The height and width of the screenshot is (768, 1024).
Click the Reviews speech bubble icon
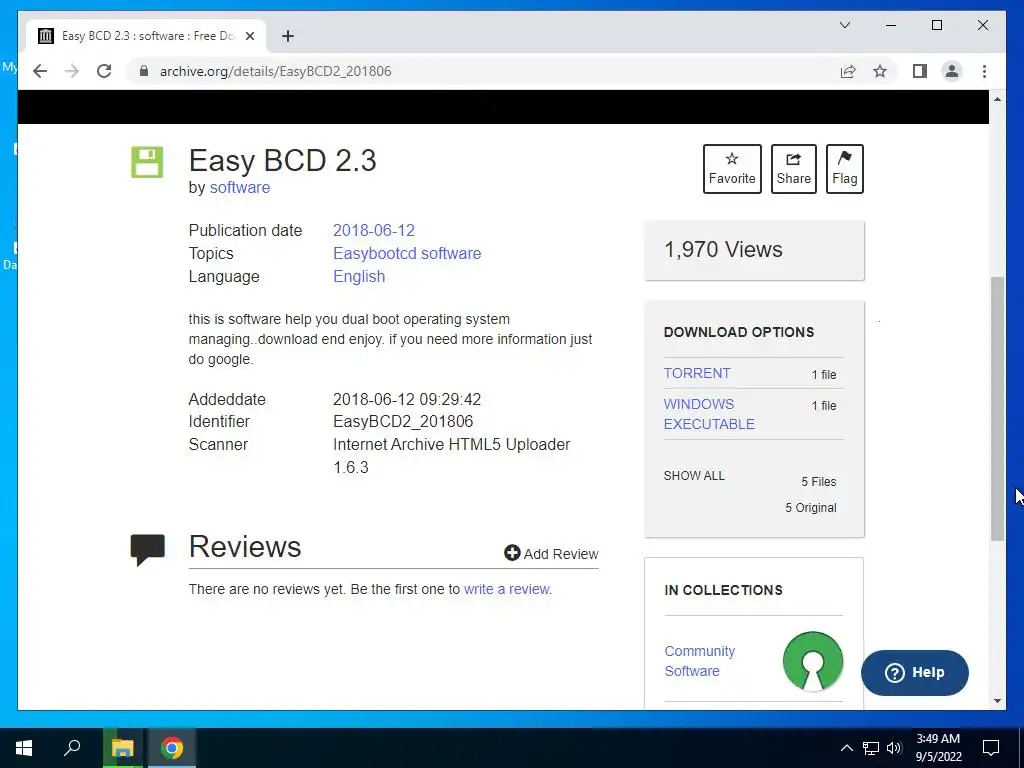148,549
